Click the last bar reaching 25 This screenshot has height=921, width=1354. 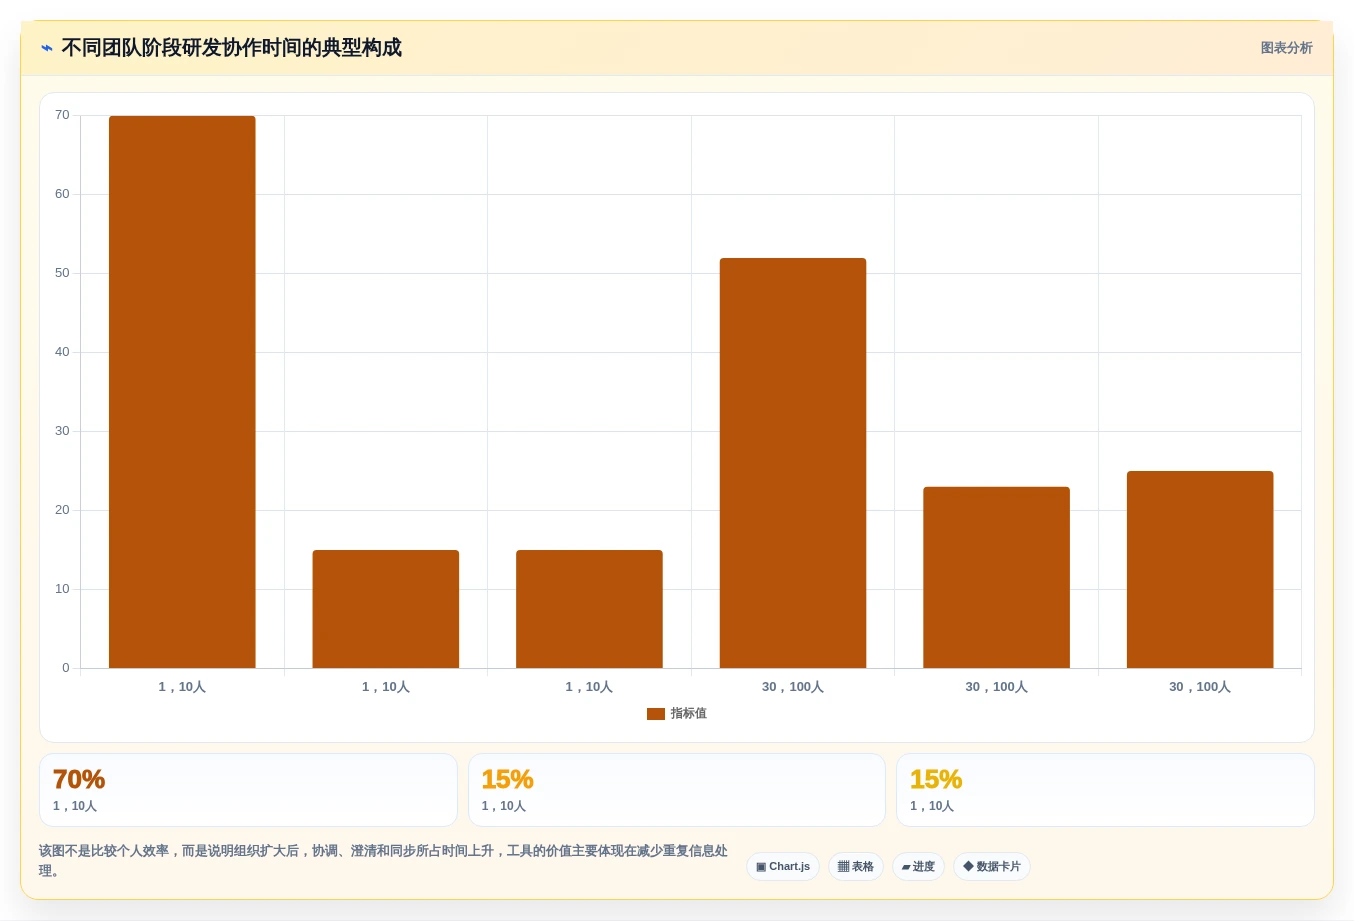tap(1200, 569)
